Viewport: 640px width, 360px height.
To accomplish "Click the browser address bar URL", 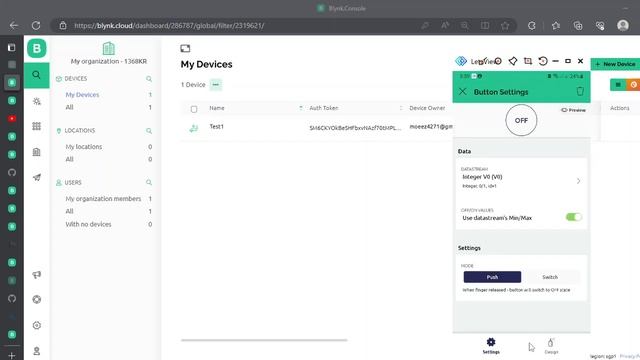I will tap(169, 26).
